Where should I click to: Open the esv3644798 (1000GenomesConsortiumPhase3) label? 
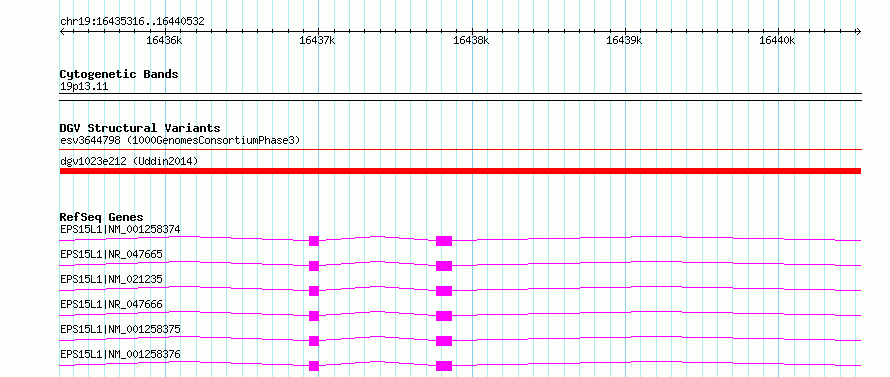pyautogui.click(x=180, y=140)
